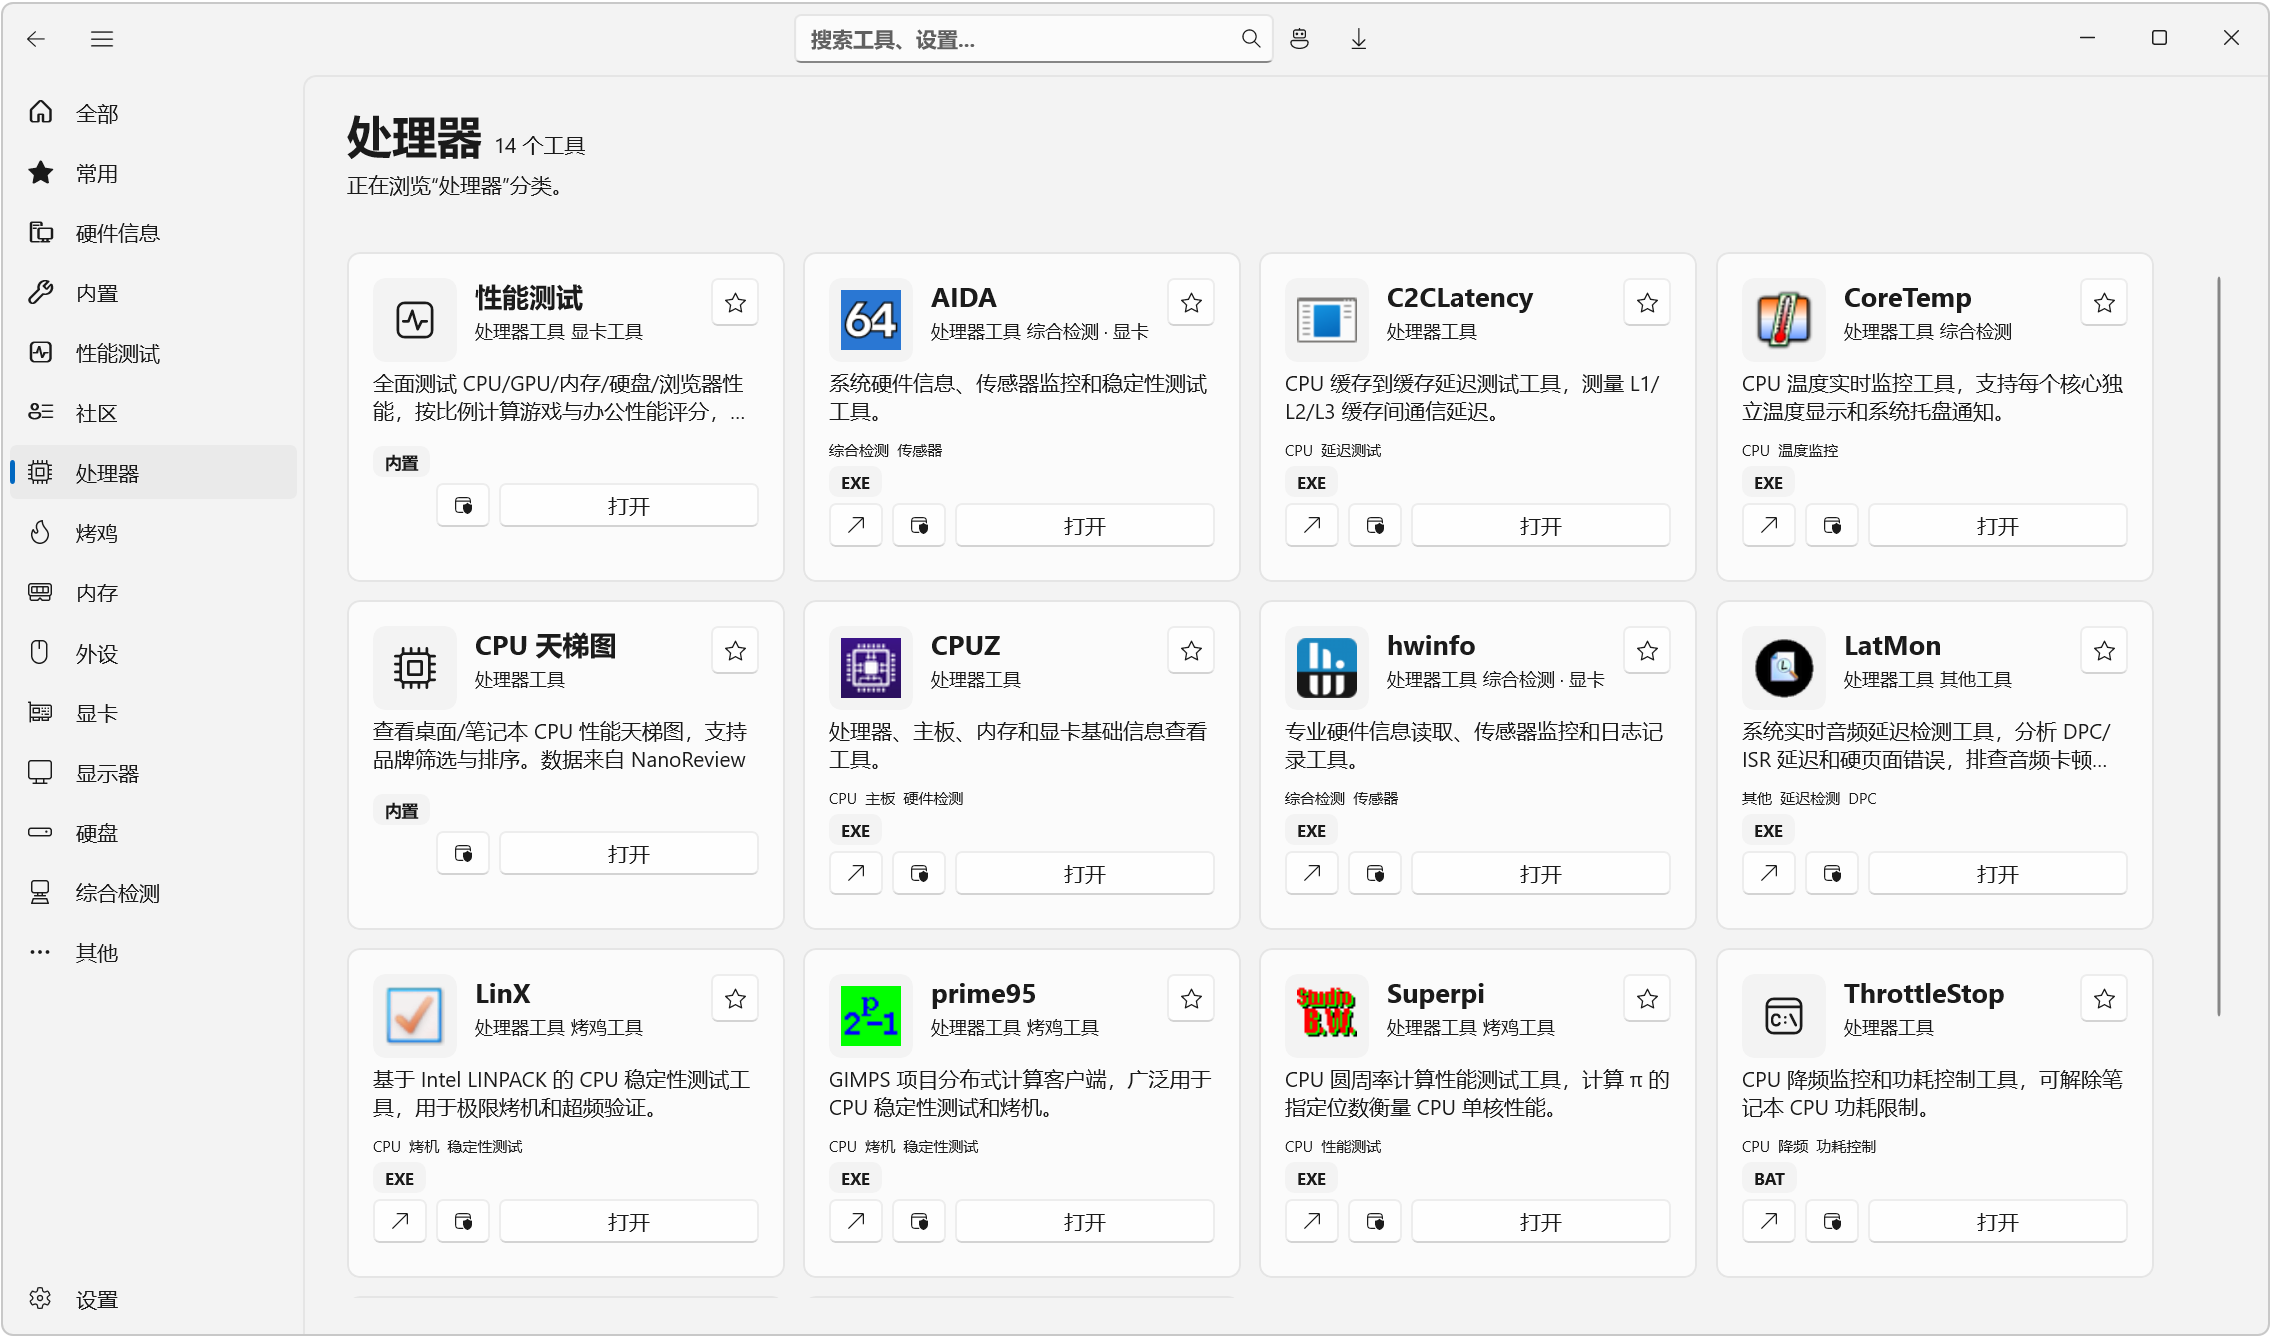Open Superpi via 打开 button
Viewport: 2272px width, 1338px height.
pyautogui.click(x=1541, y=1222)
